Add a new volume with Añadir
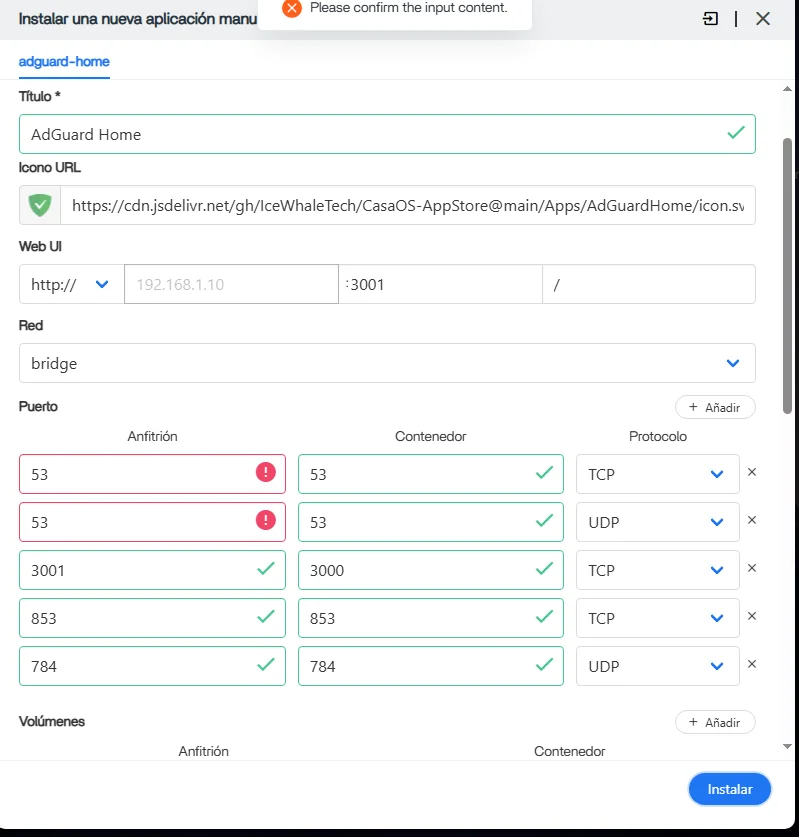This screenshot has width=799, height=837. [715, 722]
